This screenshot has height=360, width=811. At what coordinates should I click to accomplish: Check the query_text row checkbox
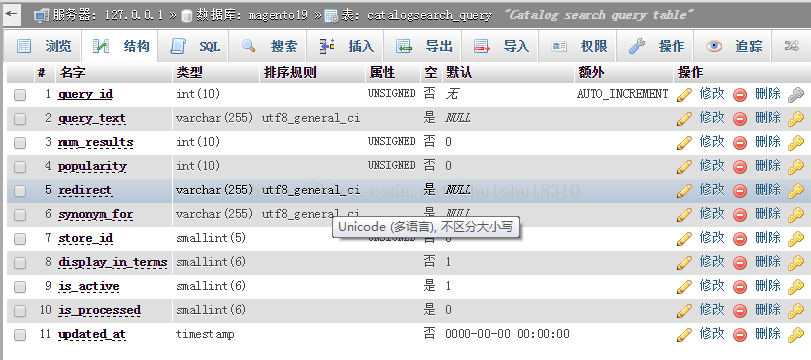tap(20, 119)
